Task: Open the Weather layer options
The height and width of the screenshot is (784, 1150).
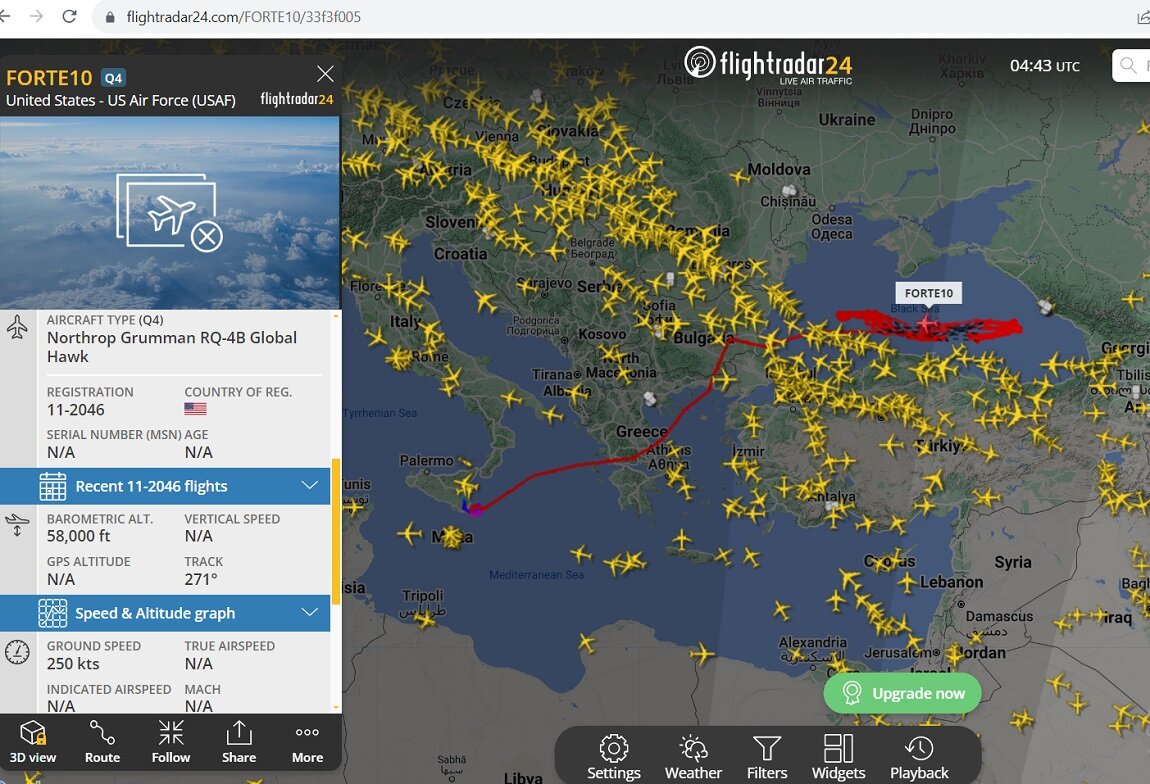Action: 693,758
